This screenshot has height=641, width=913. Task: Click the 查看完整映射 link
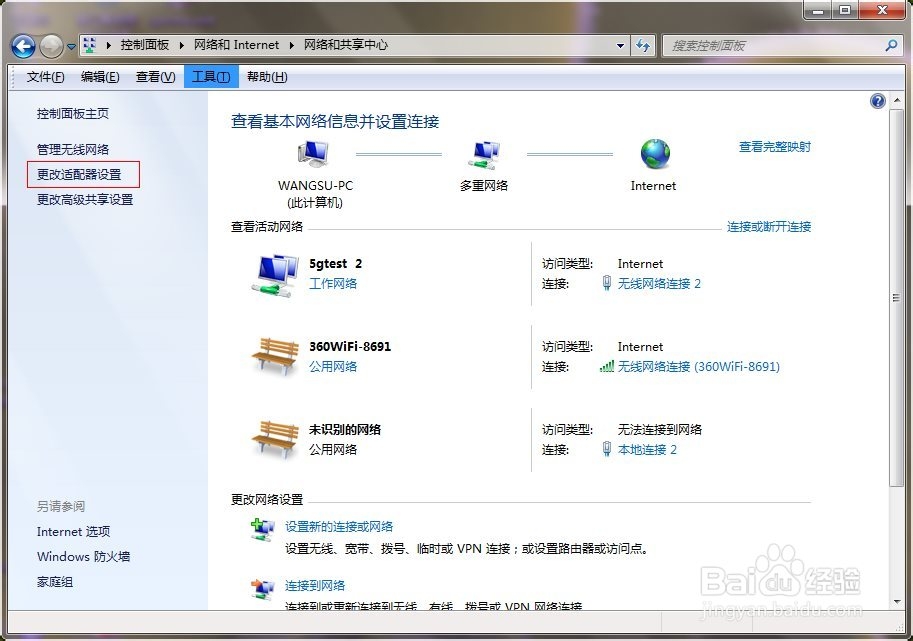[773, 146]
